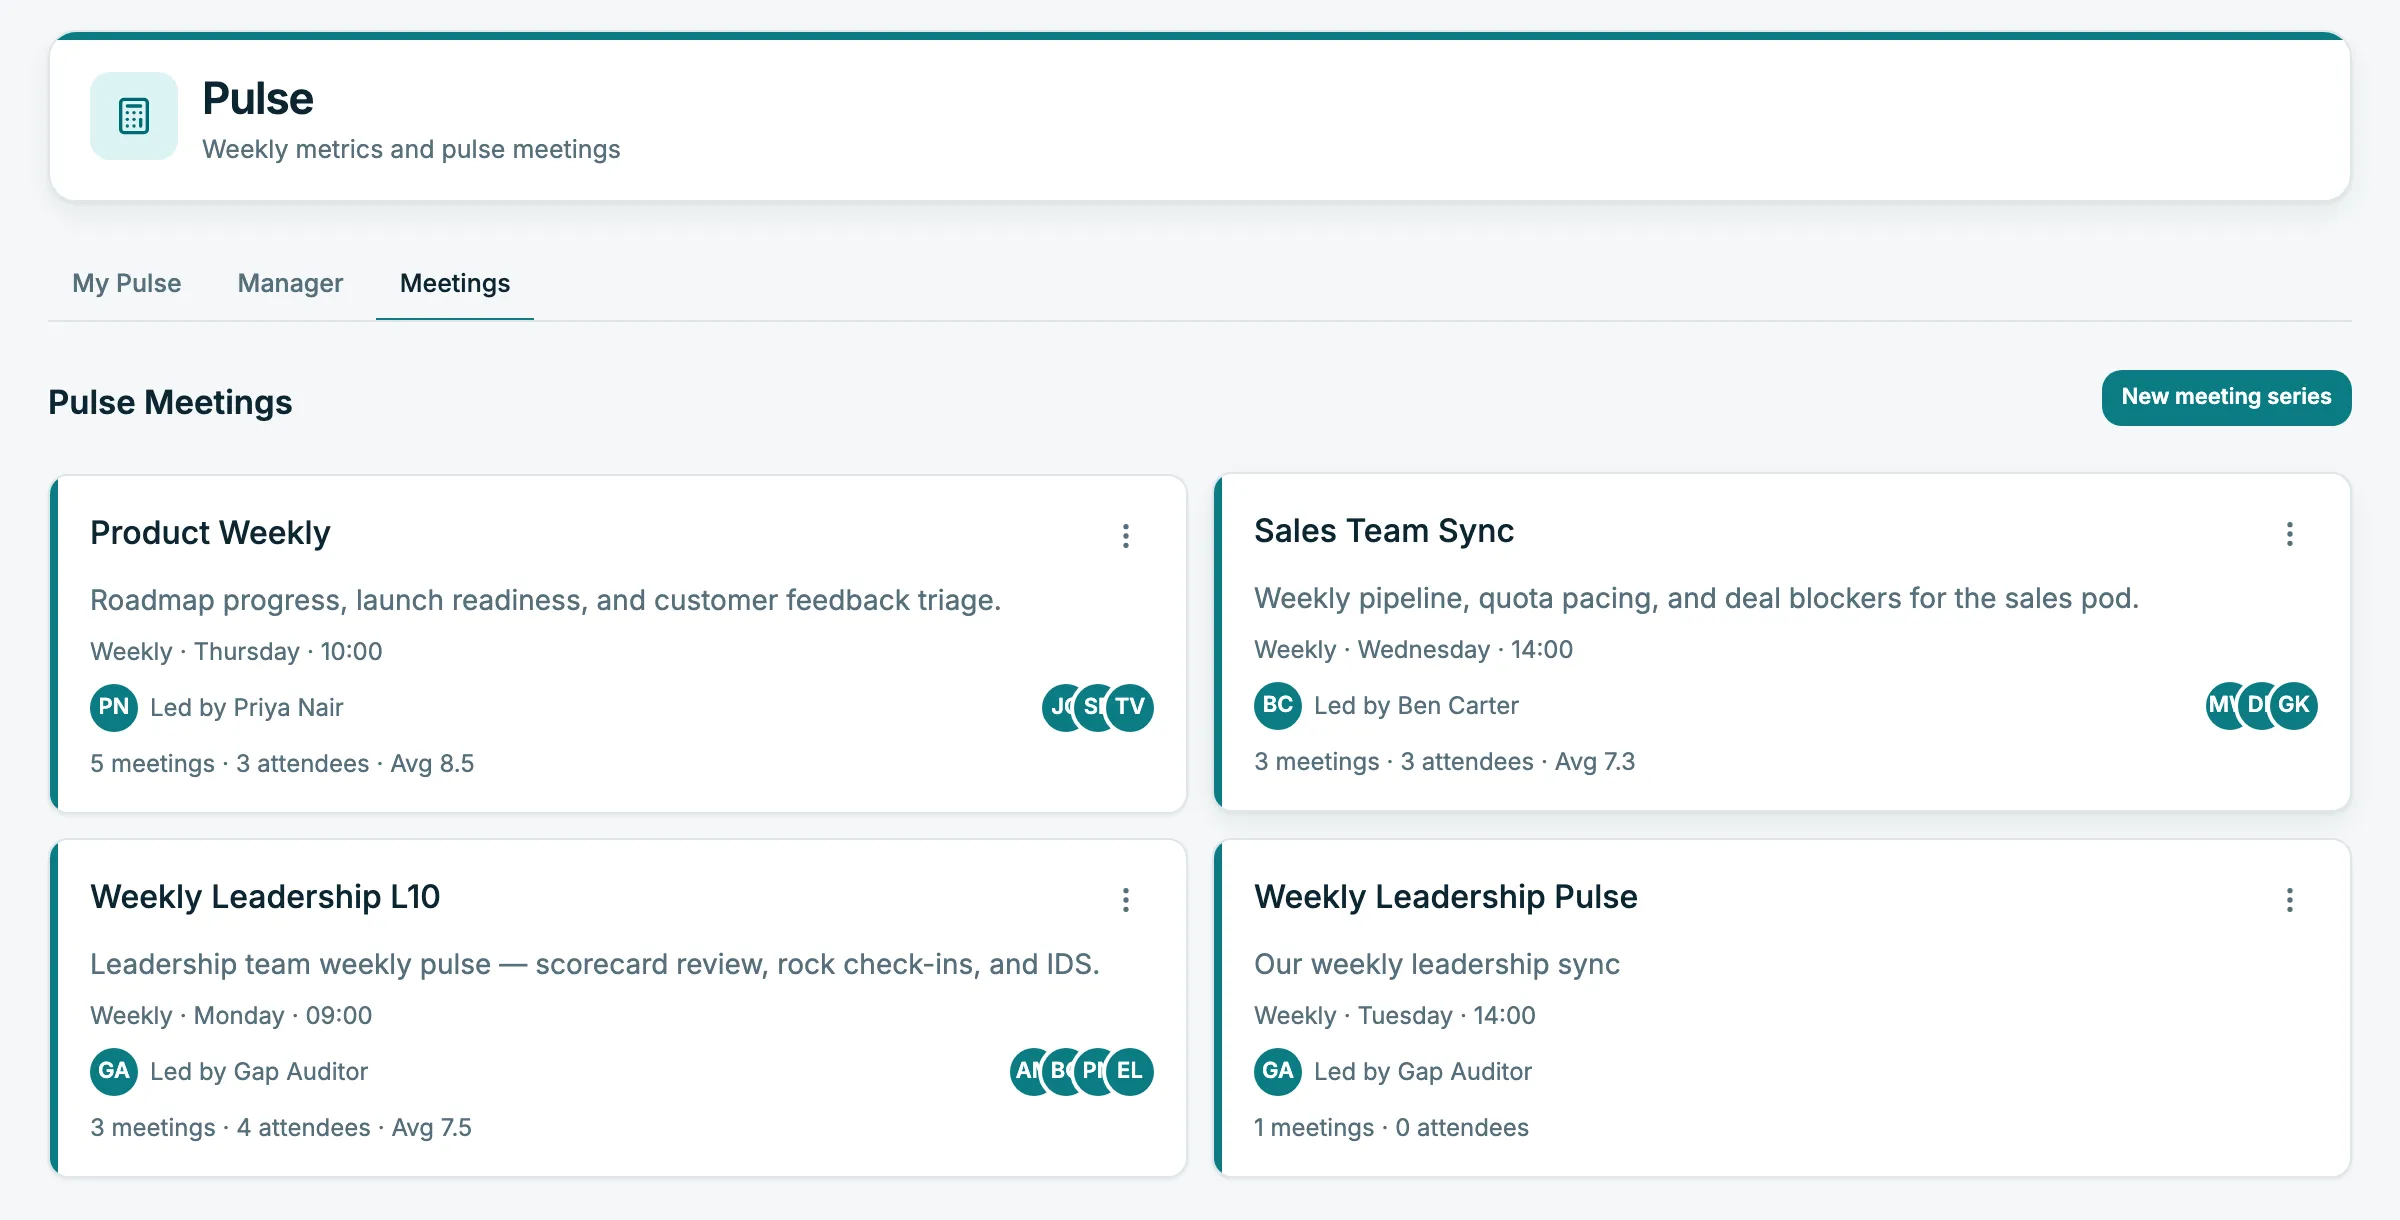The height and width of the screenshot is (1220, 2400).
Task: Open the Weekly Leadership Pulse card title
Action: [1446, 897]
